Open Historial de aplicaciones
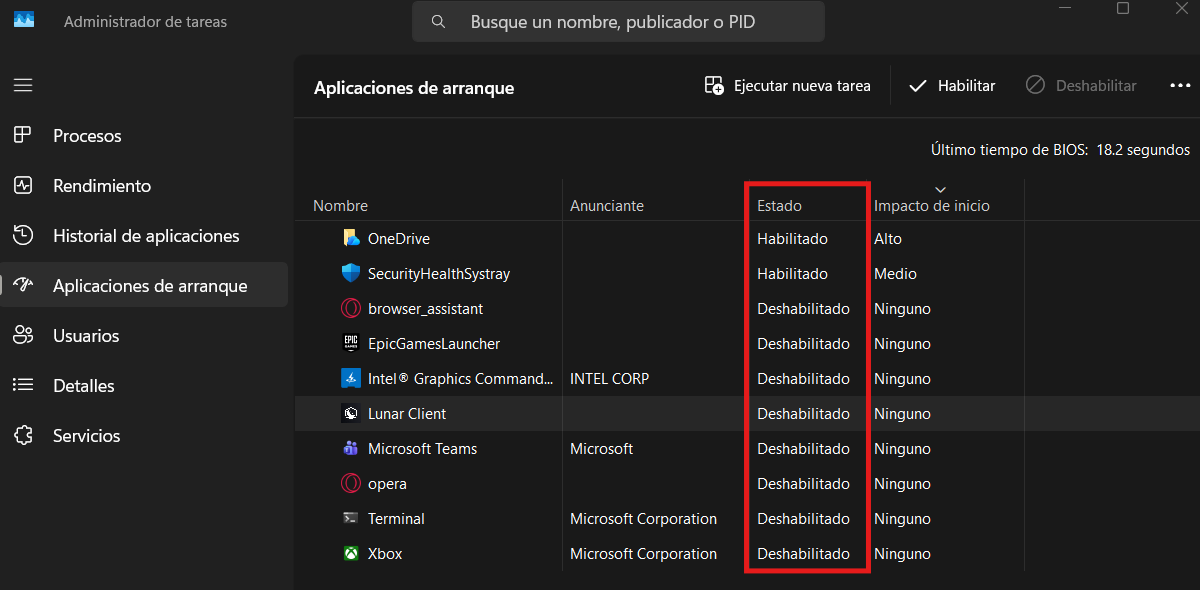This screenshot has width=1200, height=590. coord(144,235)
